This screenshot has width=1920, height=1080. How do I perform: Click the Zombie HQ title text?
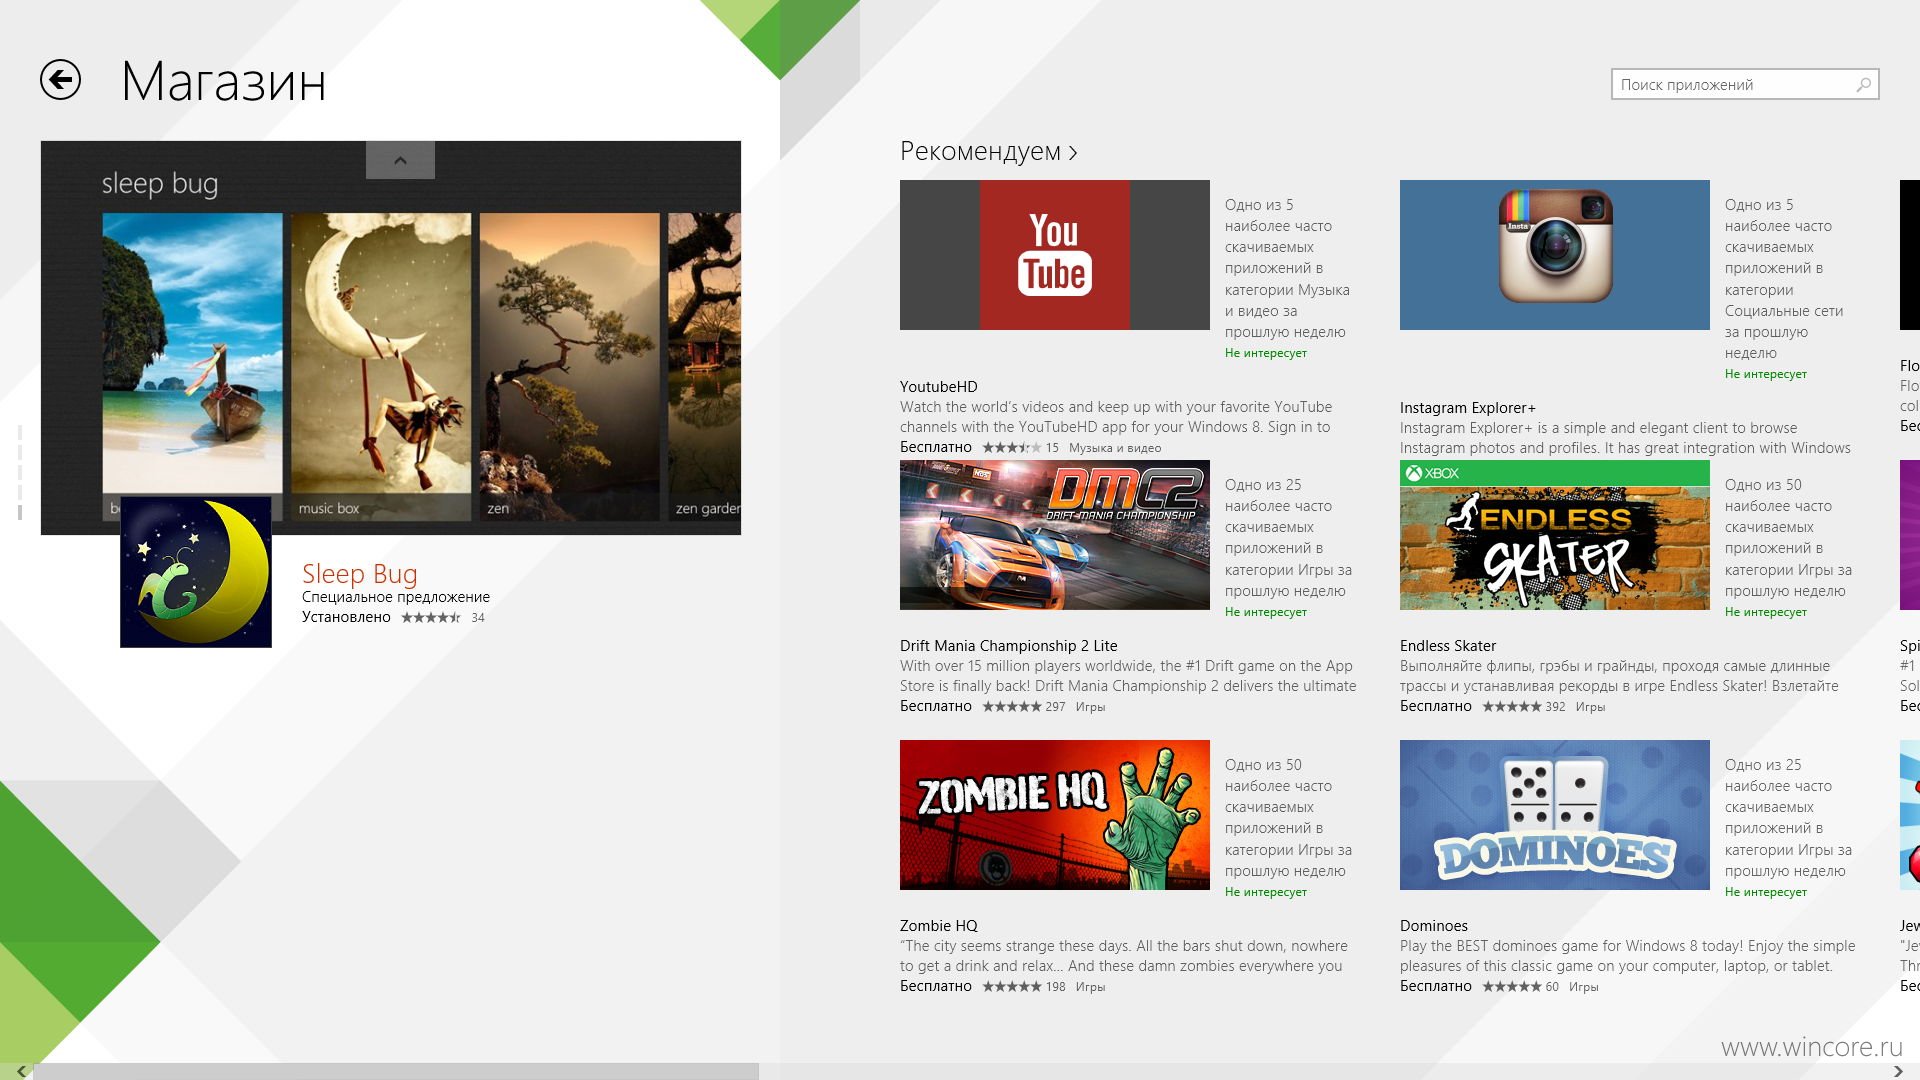click(939, 926)
